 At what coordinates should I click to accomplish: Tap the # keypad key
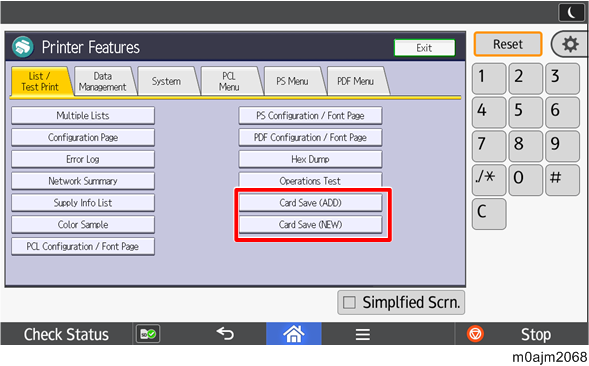(x=562, y=180)
